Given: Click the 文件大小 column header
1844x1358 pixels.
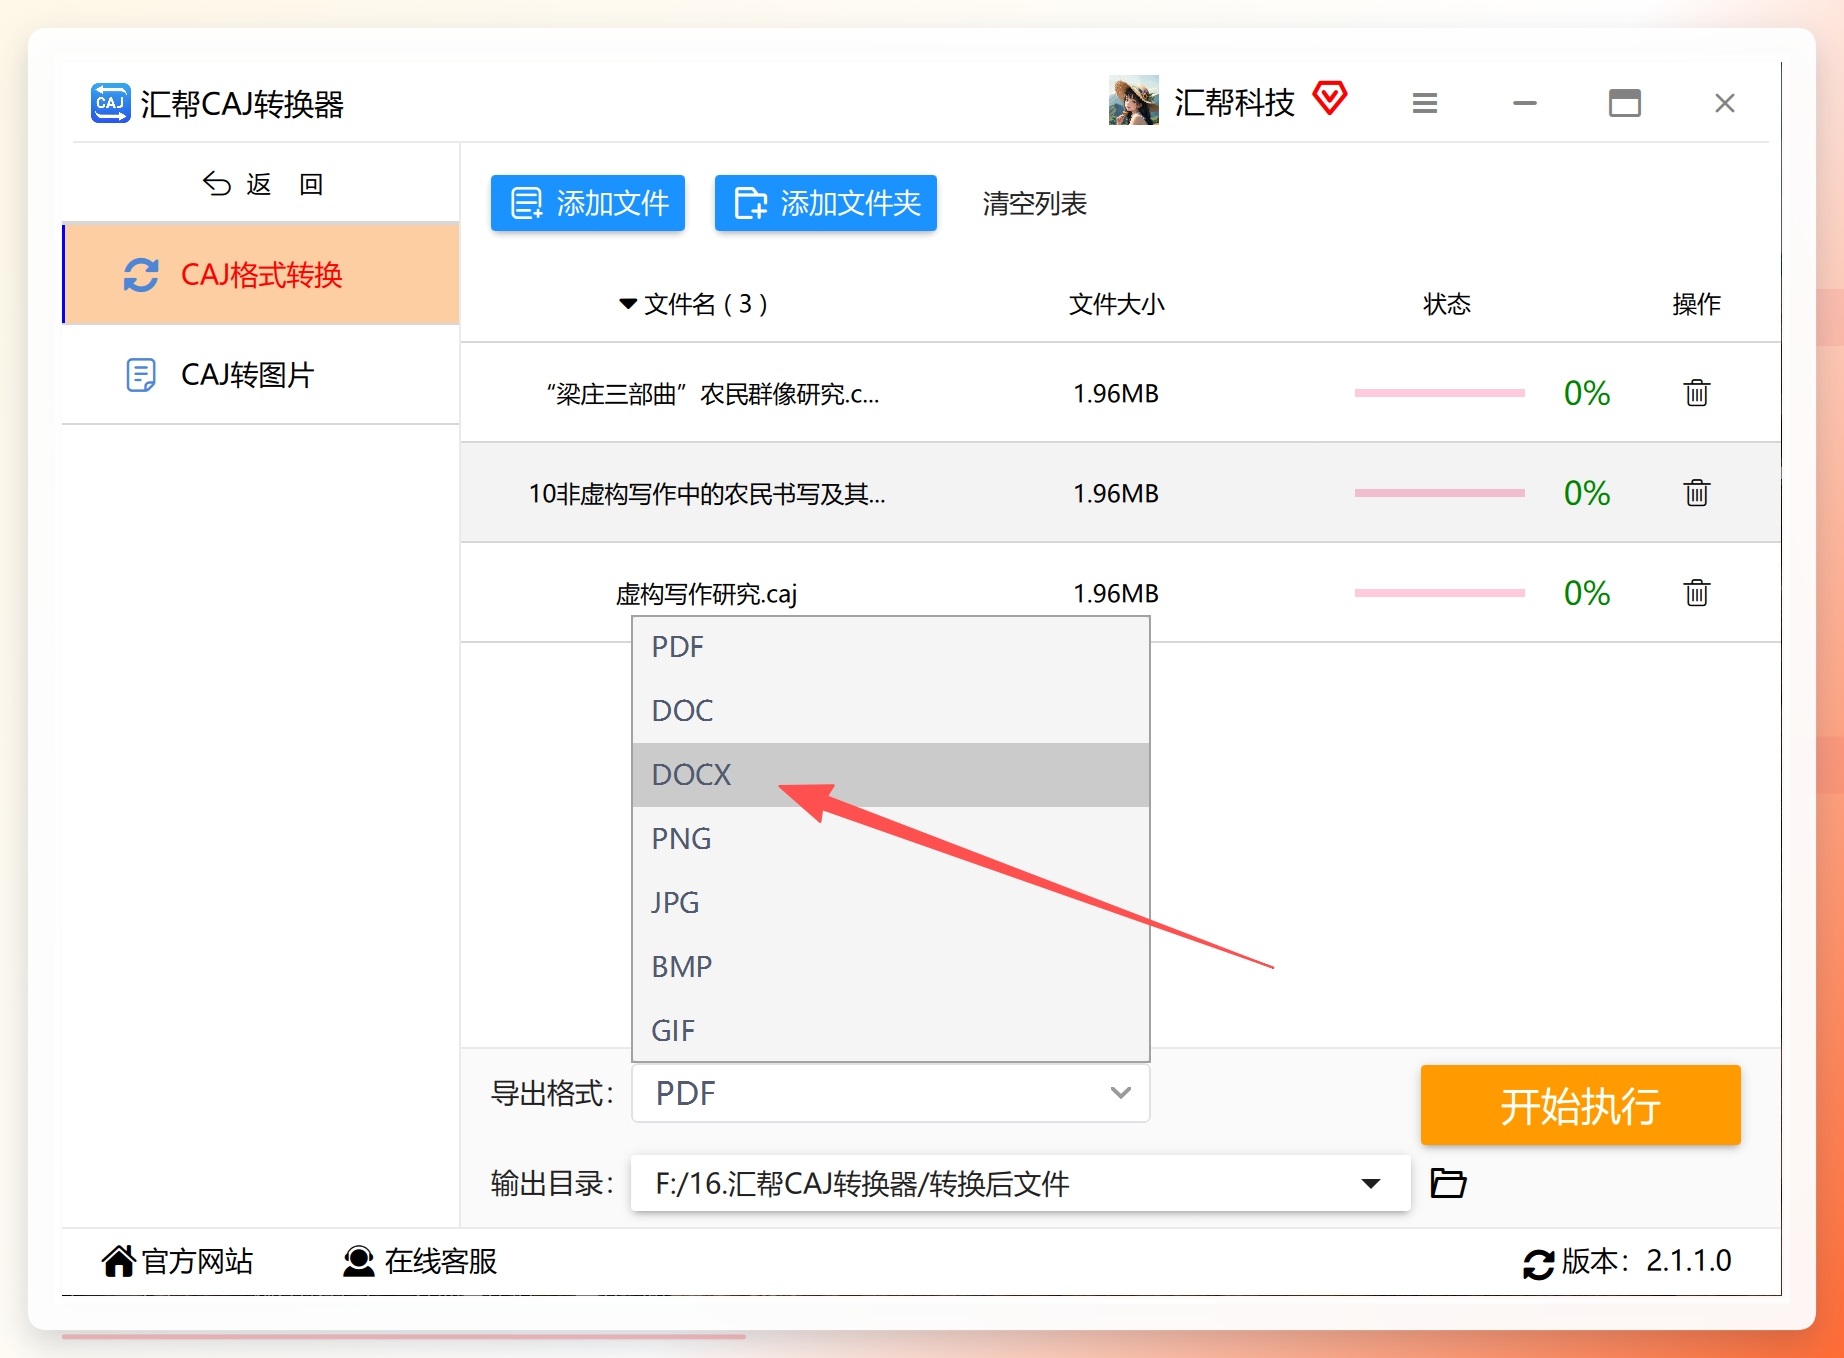Looking at the screenshot, I should pos(1117,304).
